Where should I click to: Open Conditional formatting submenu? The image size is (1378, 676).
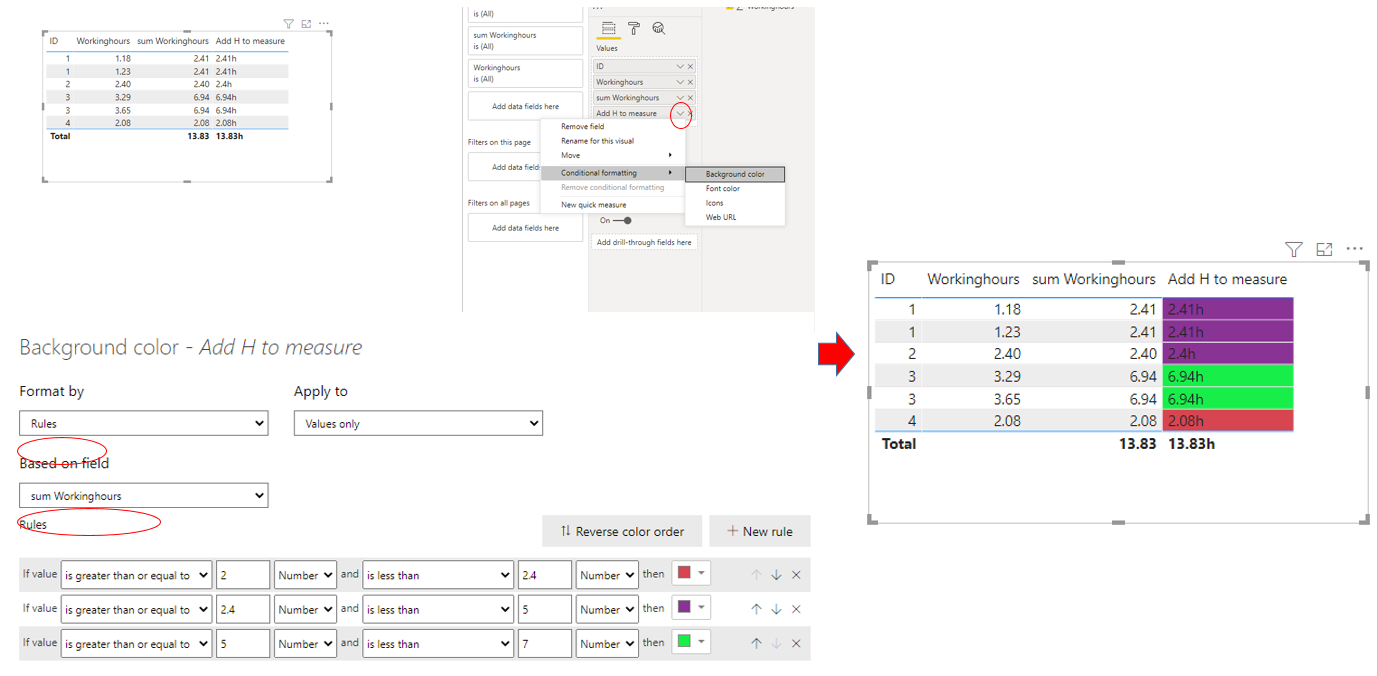point(613,173)
